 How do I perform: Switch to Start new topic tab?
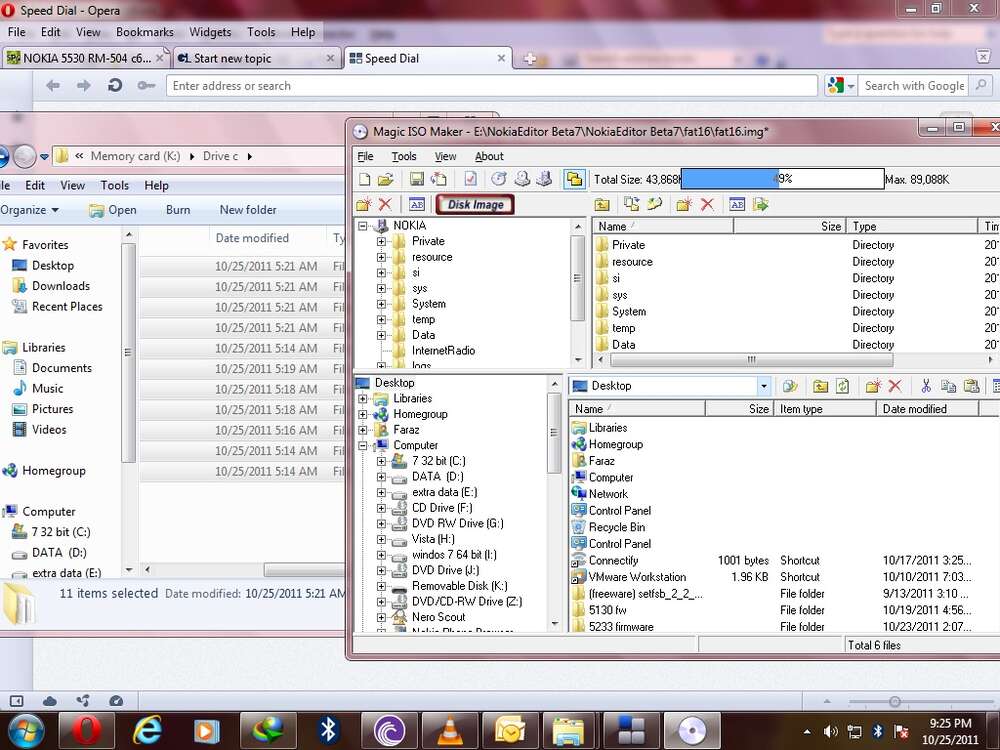tap(256, 58)
